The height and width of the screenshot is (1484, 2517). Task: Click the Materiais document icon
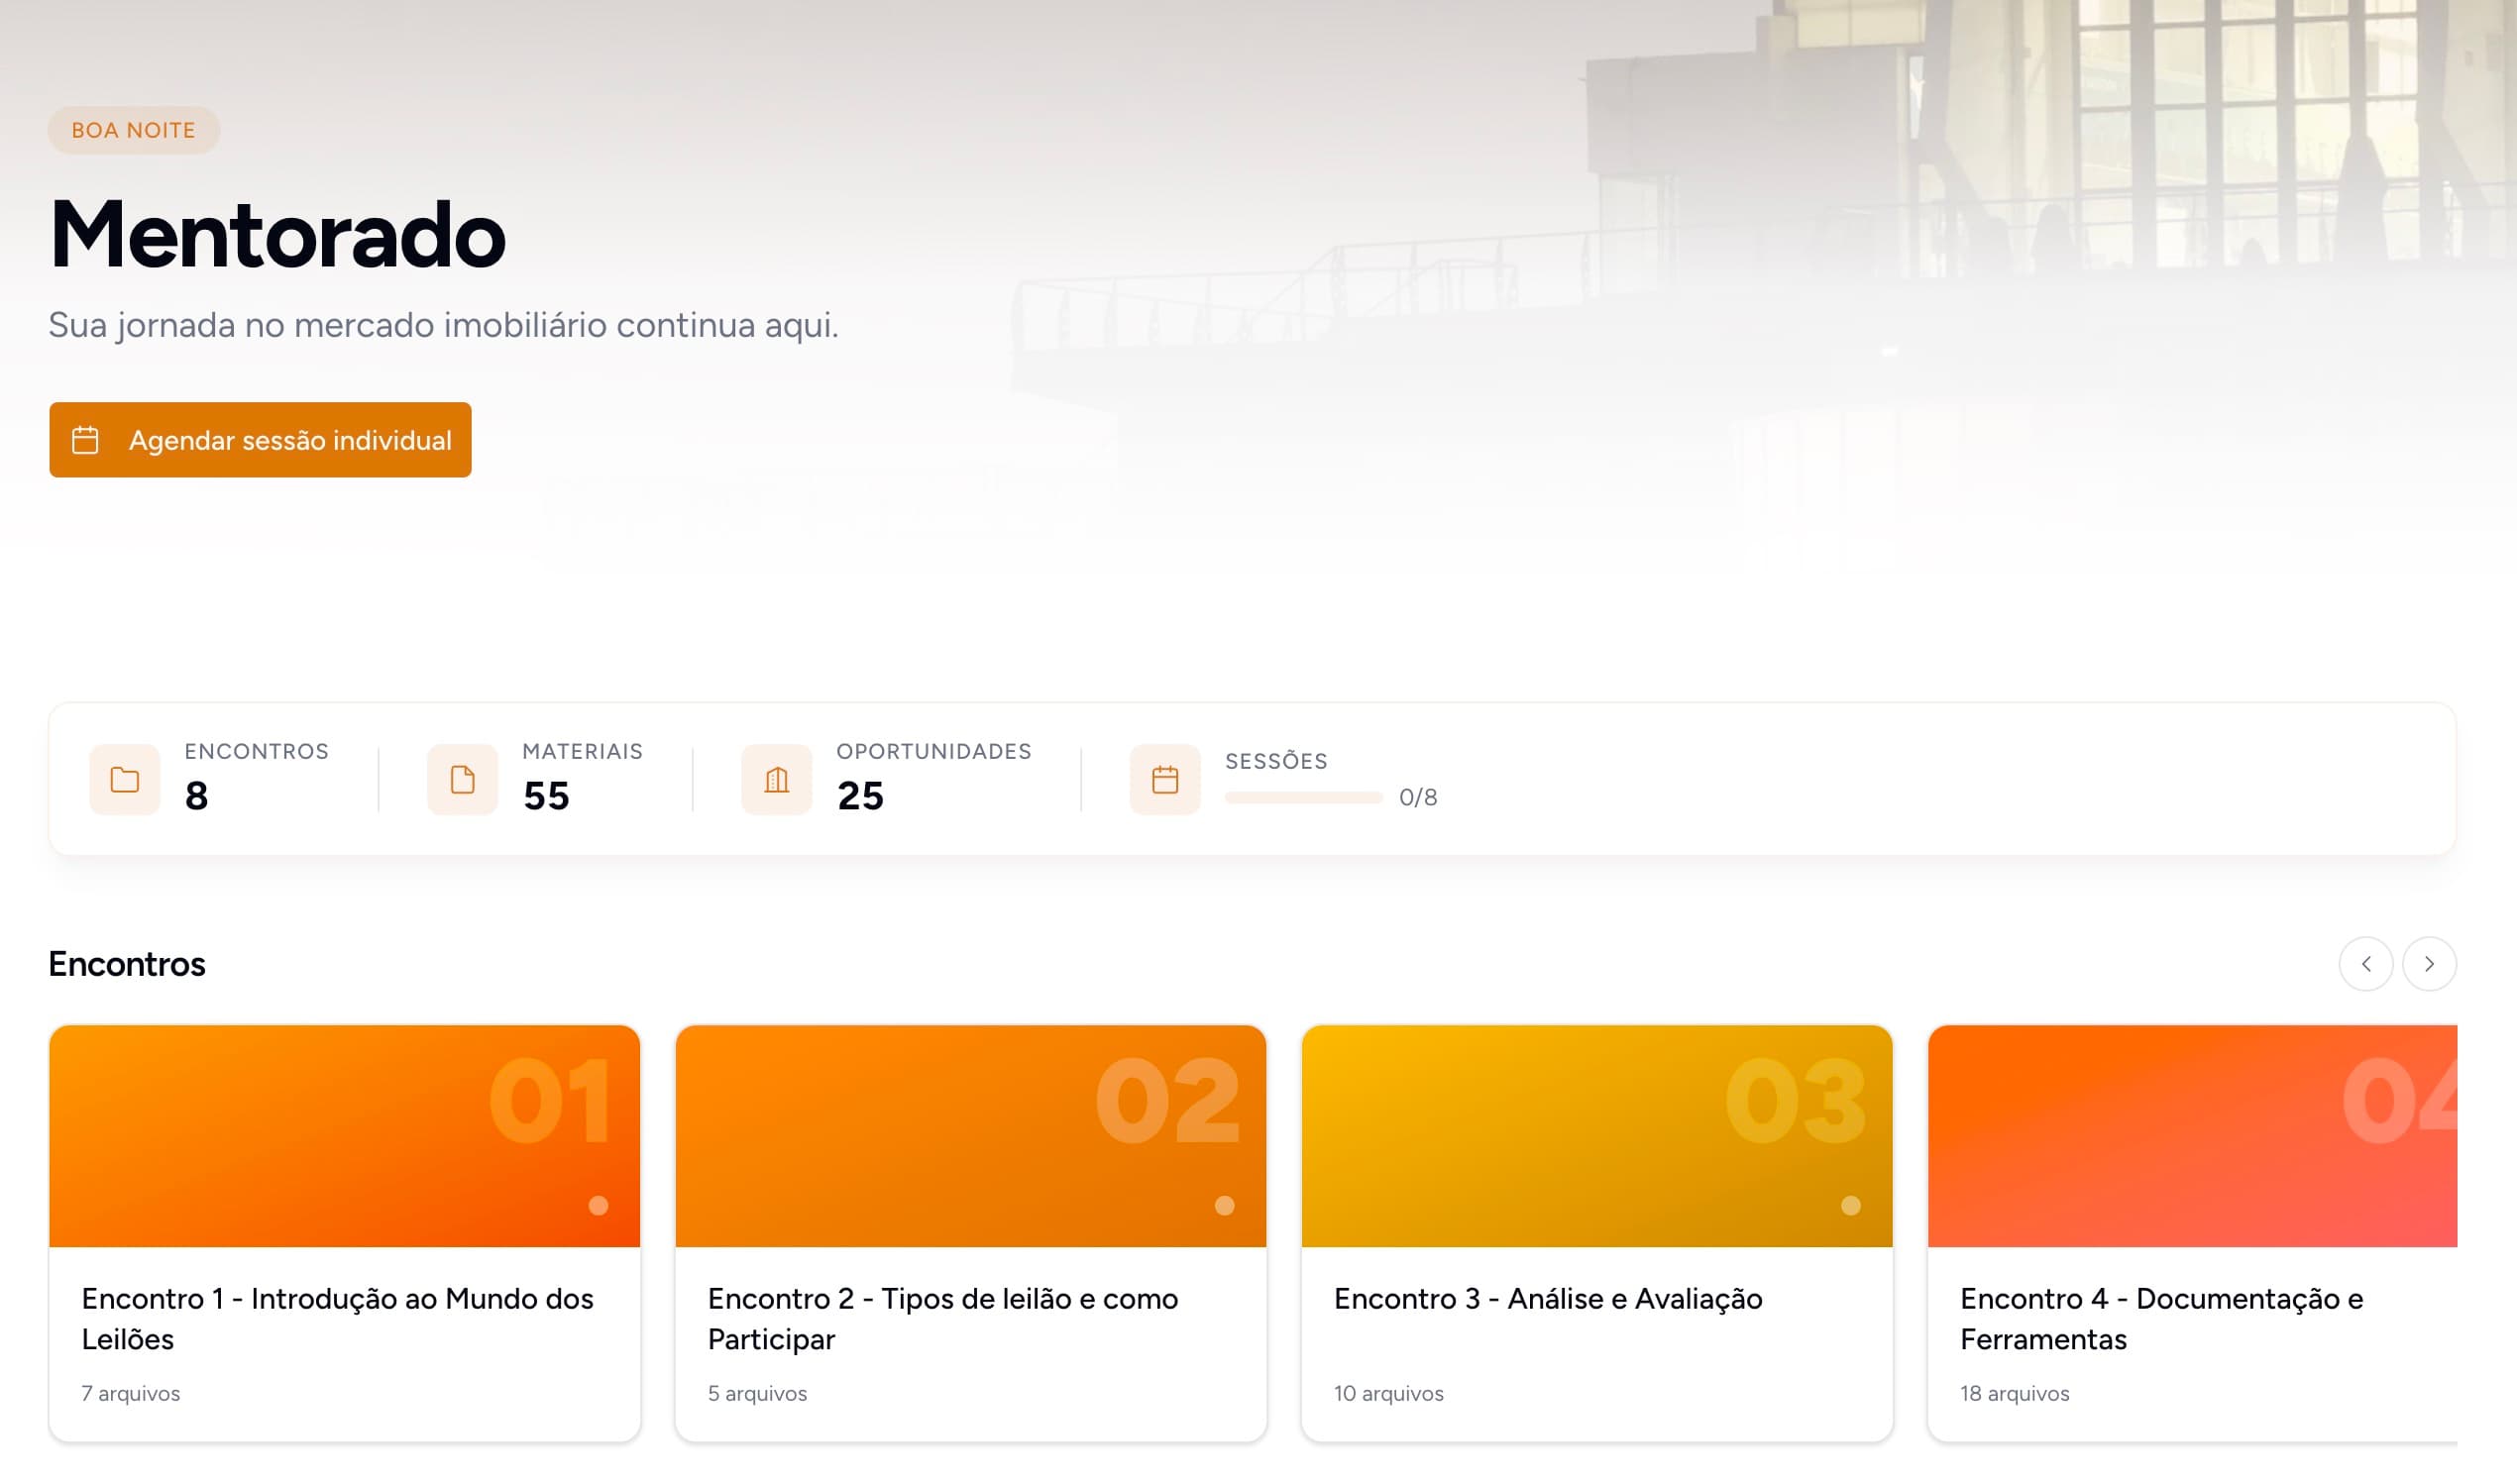(462, 780)
